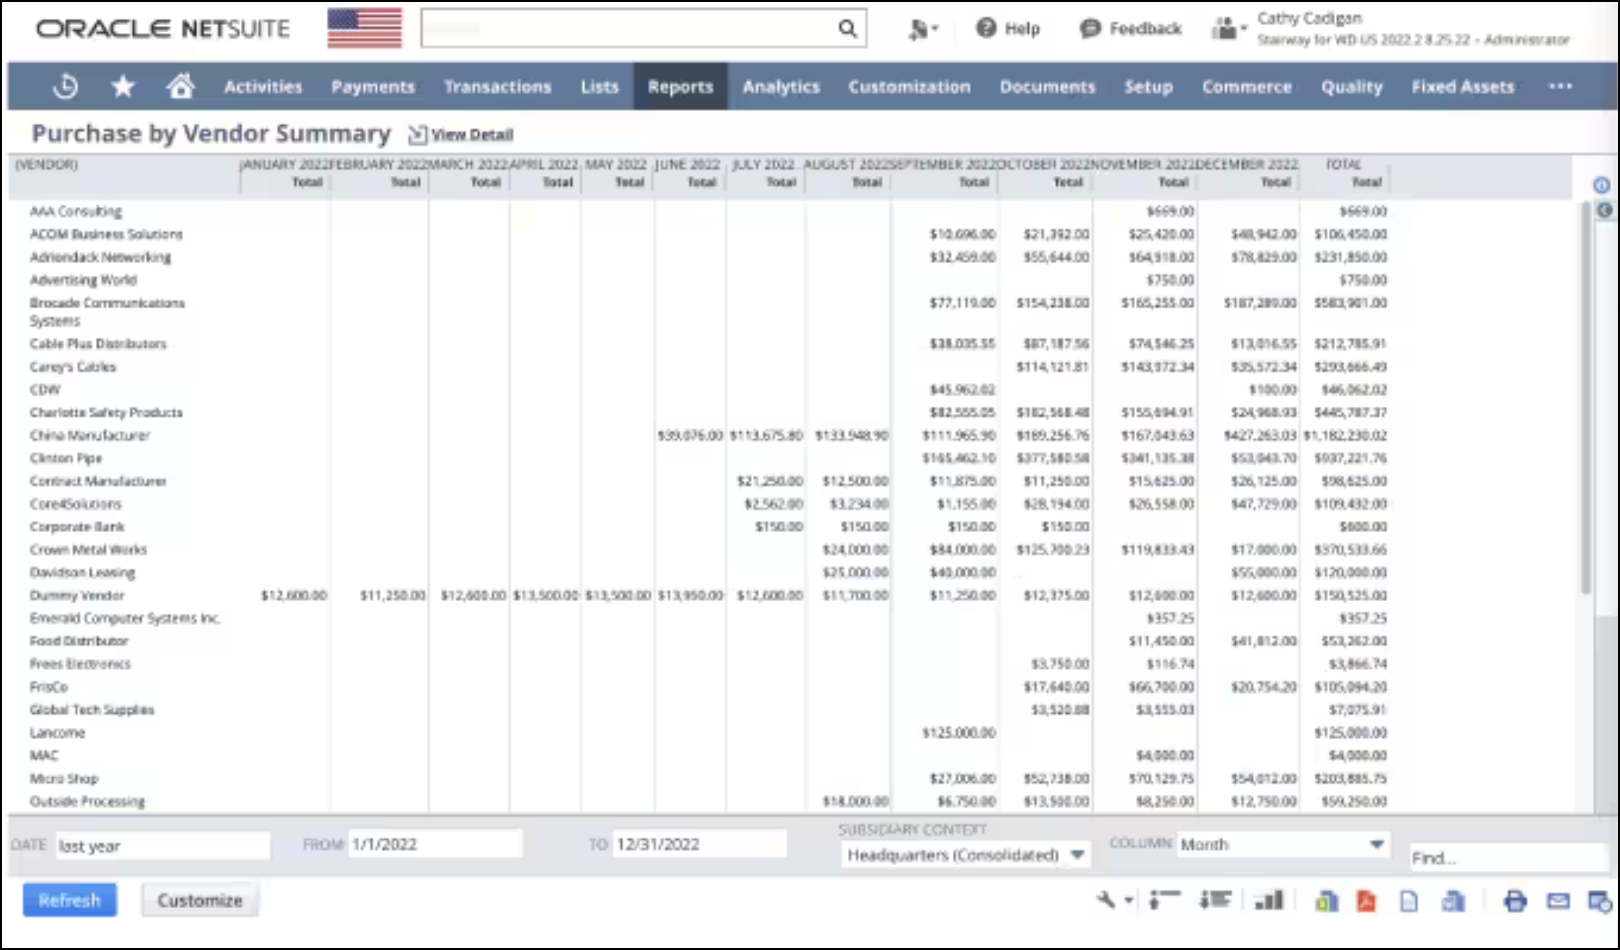Show the bar chart graph icon

click(1269, 901)
